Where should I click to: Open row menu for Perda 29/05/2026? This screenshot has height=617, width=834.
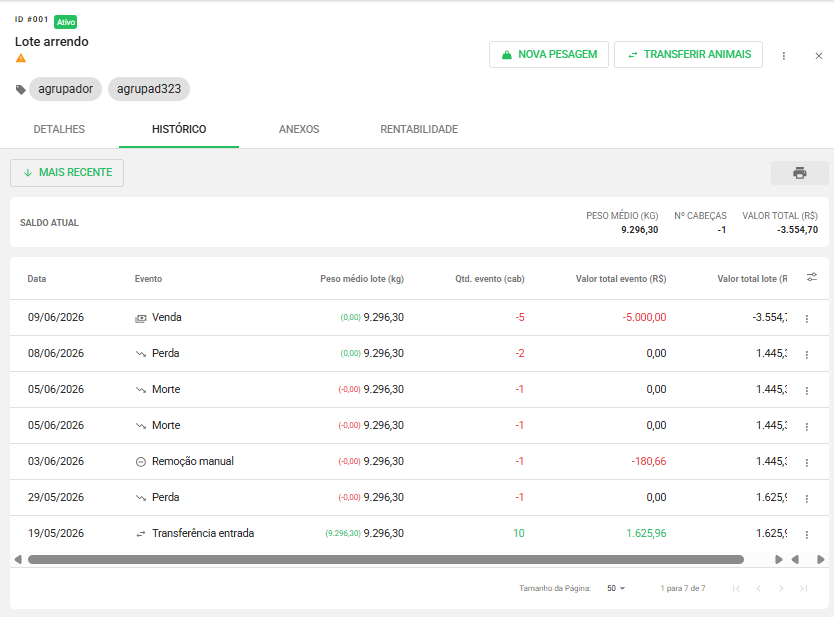807,498
